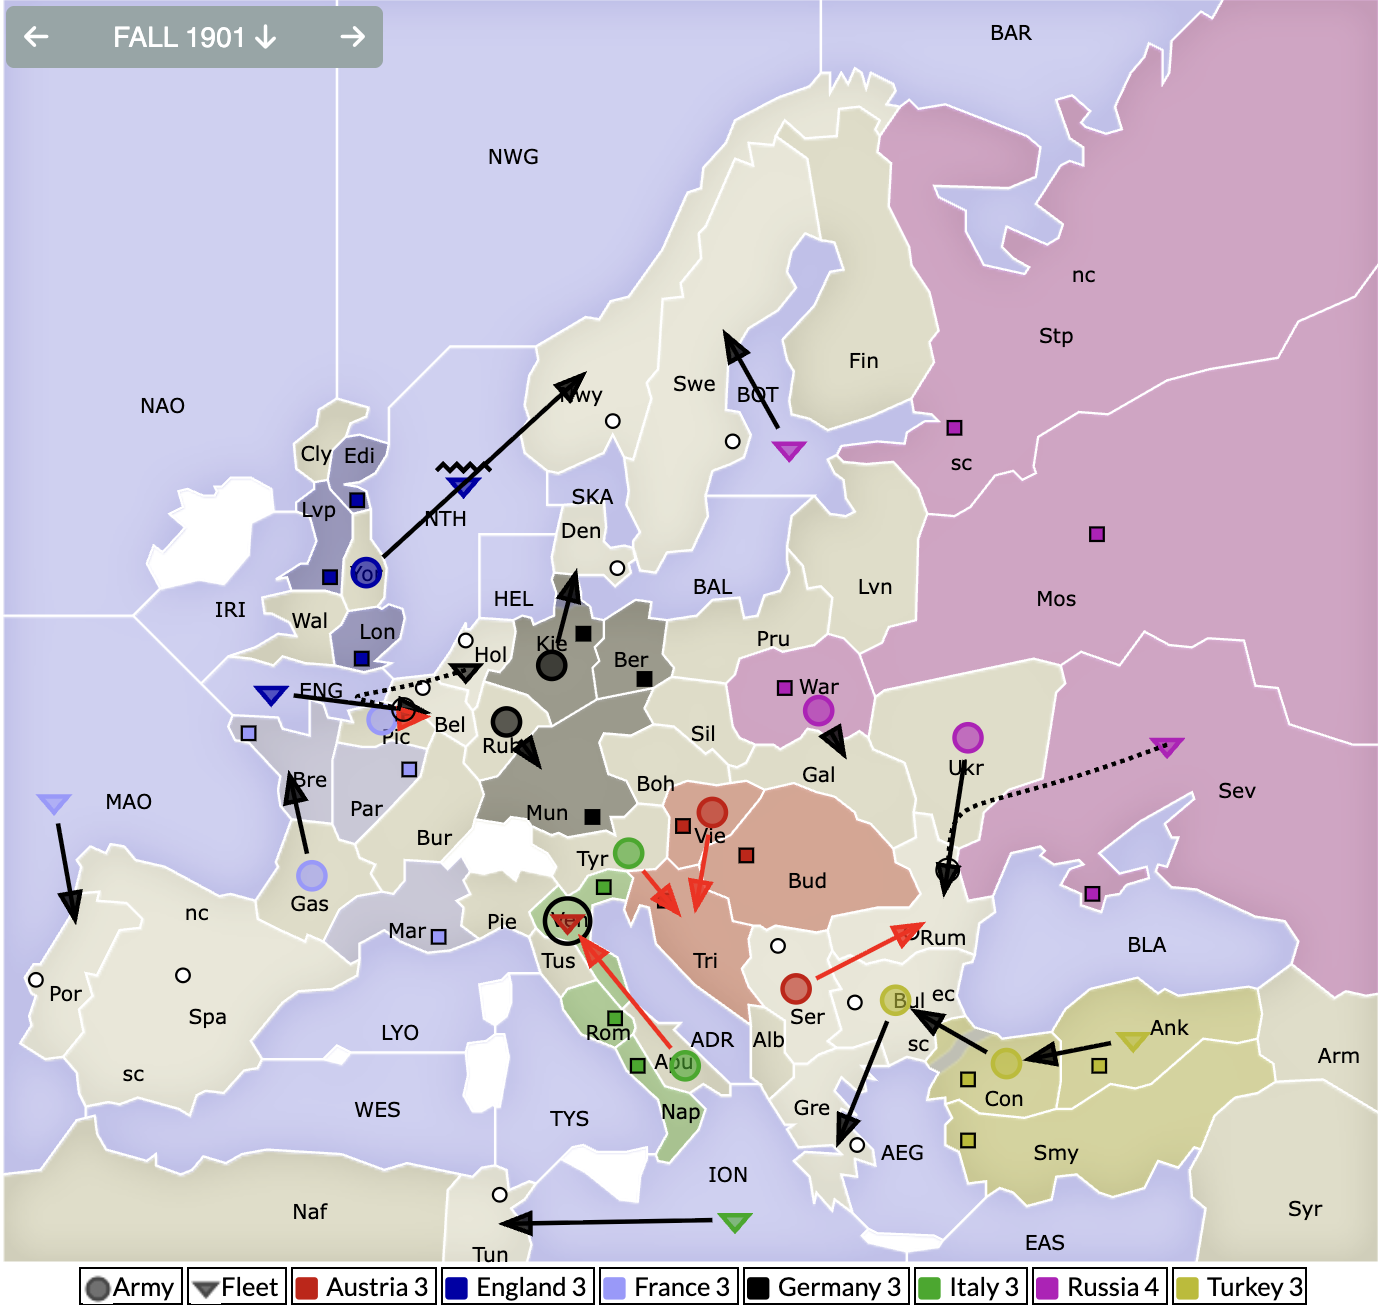Select the Turkish army in Constantinople
The height and width of the screenshot is (1308, 1378).
1006,1063
